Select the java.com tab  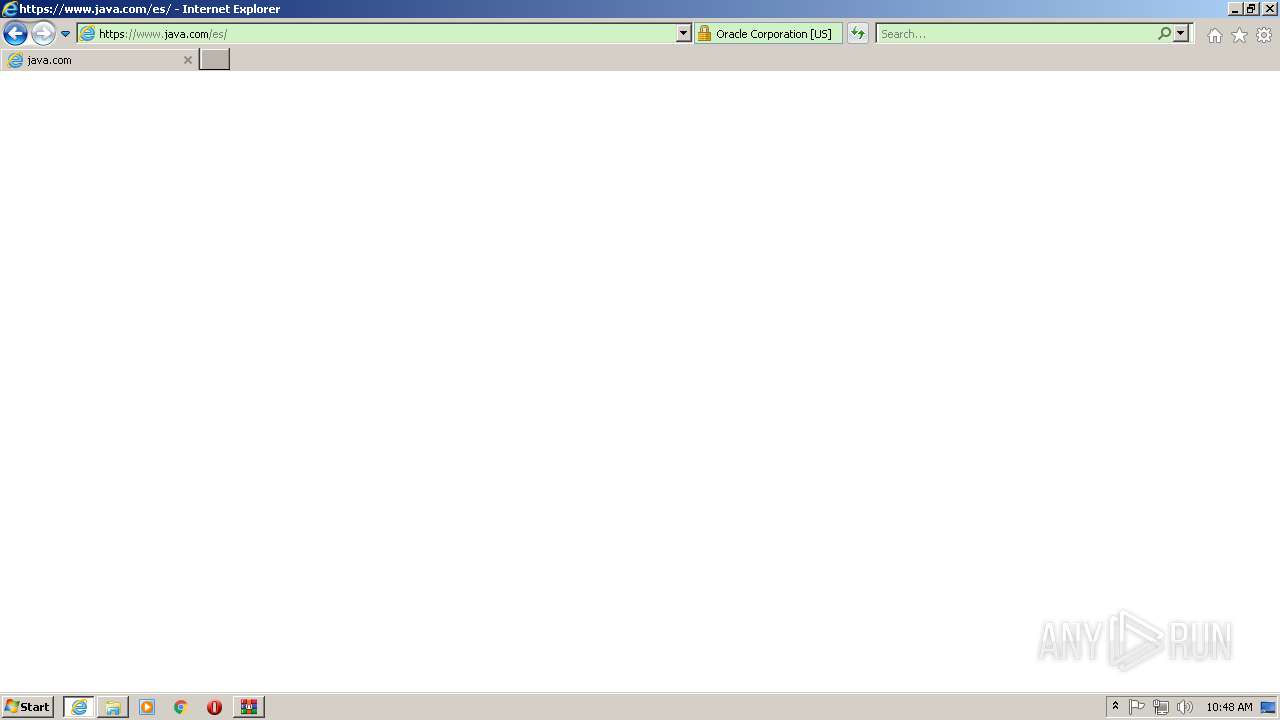click(99, 60)
